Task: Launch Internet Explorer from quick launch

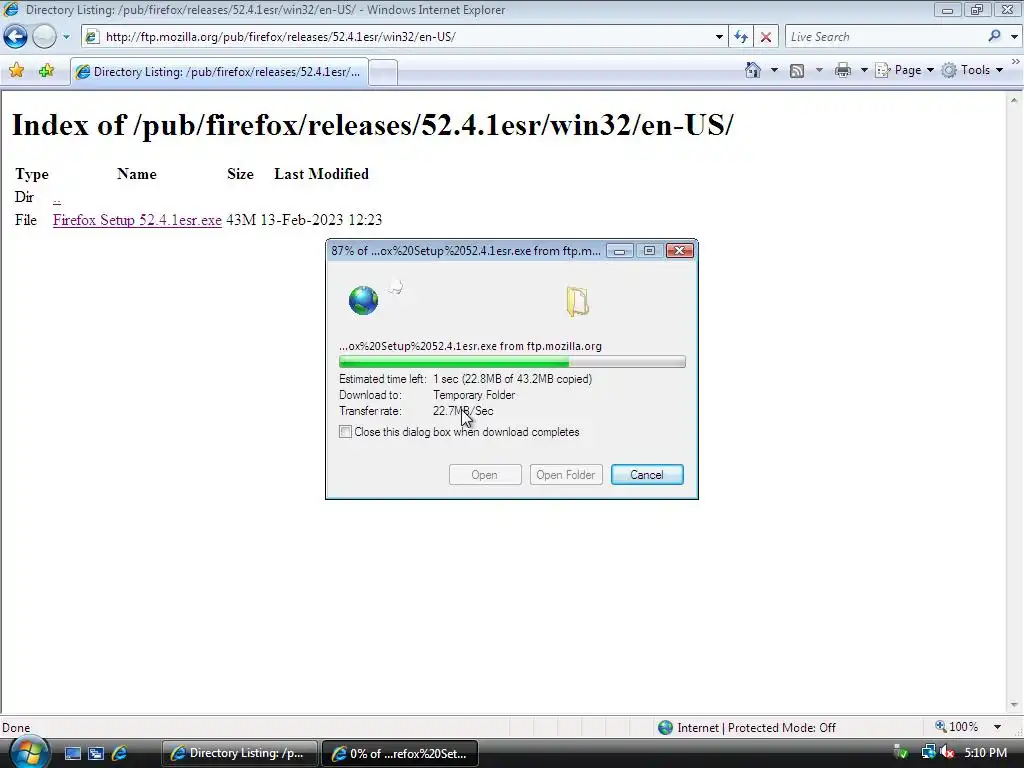Action: click(x=120, y=754)
